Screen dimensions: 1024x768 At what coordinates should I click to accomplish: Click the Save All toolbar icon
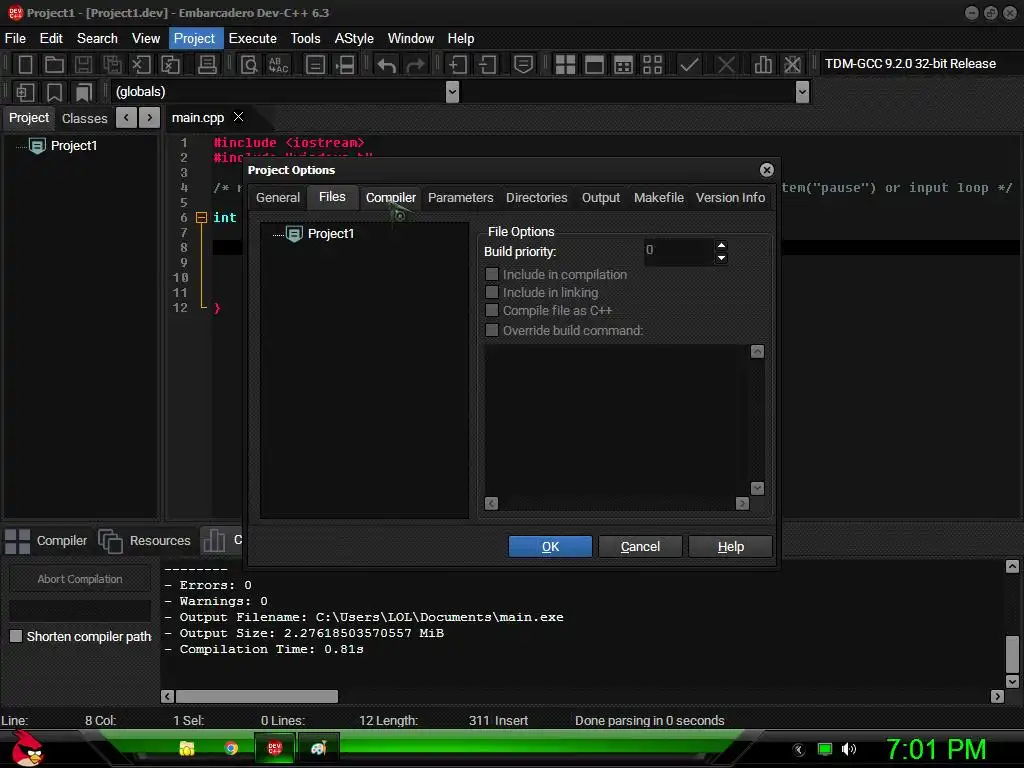point(112,64)
